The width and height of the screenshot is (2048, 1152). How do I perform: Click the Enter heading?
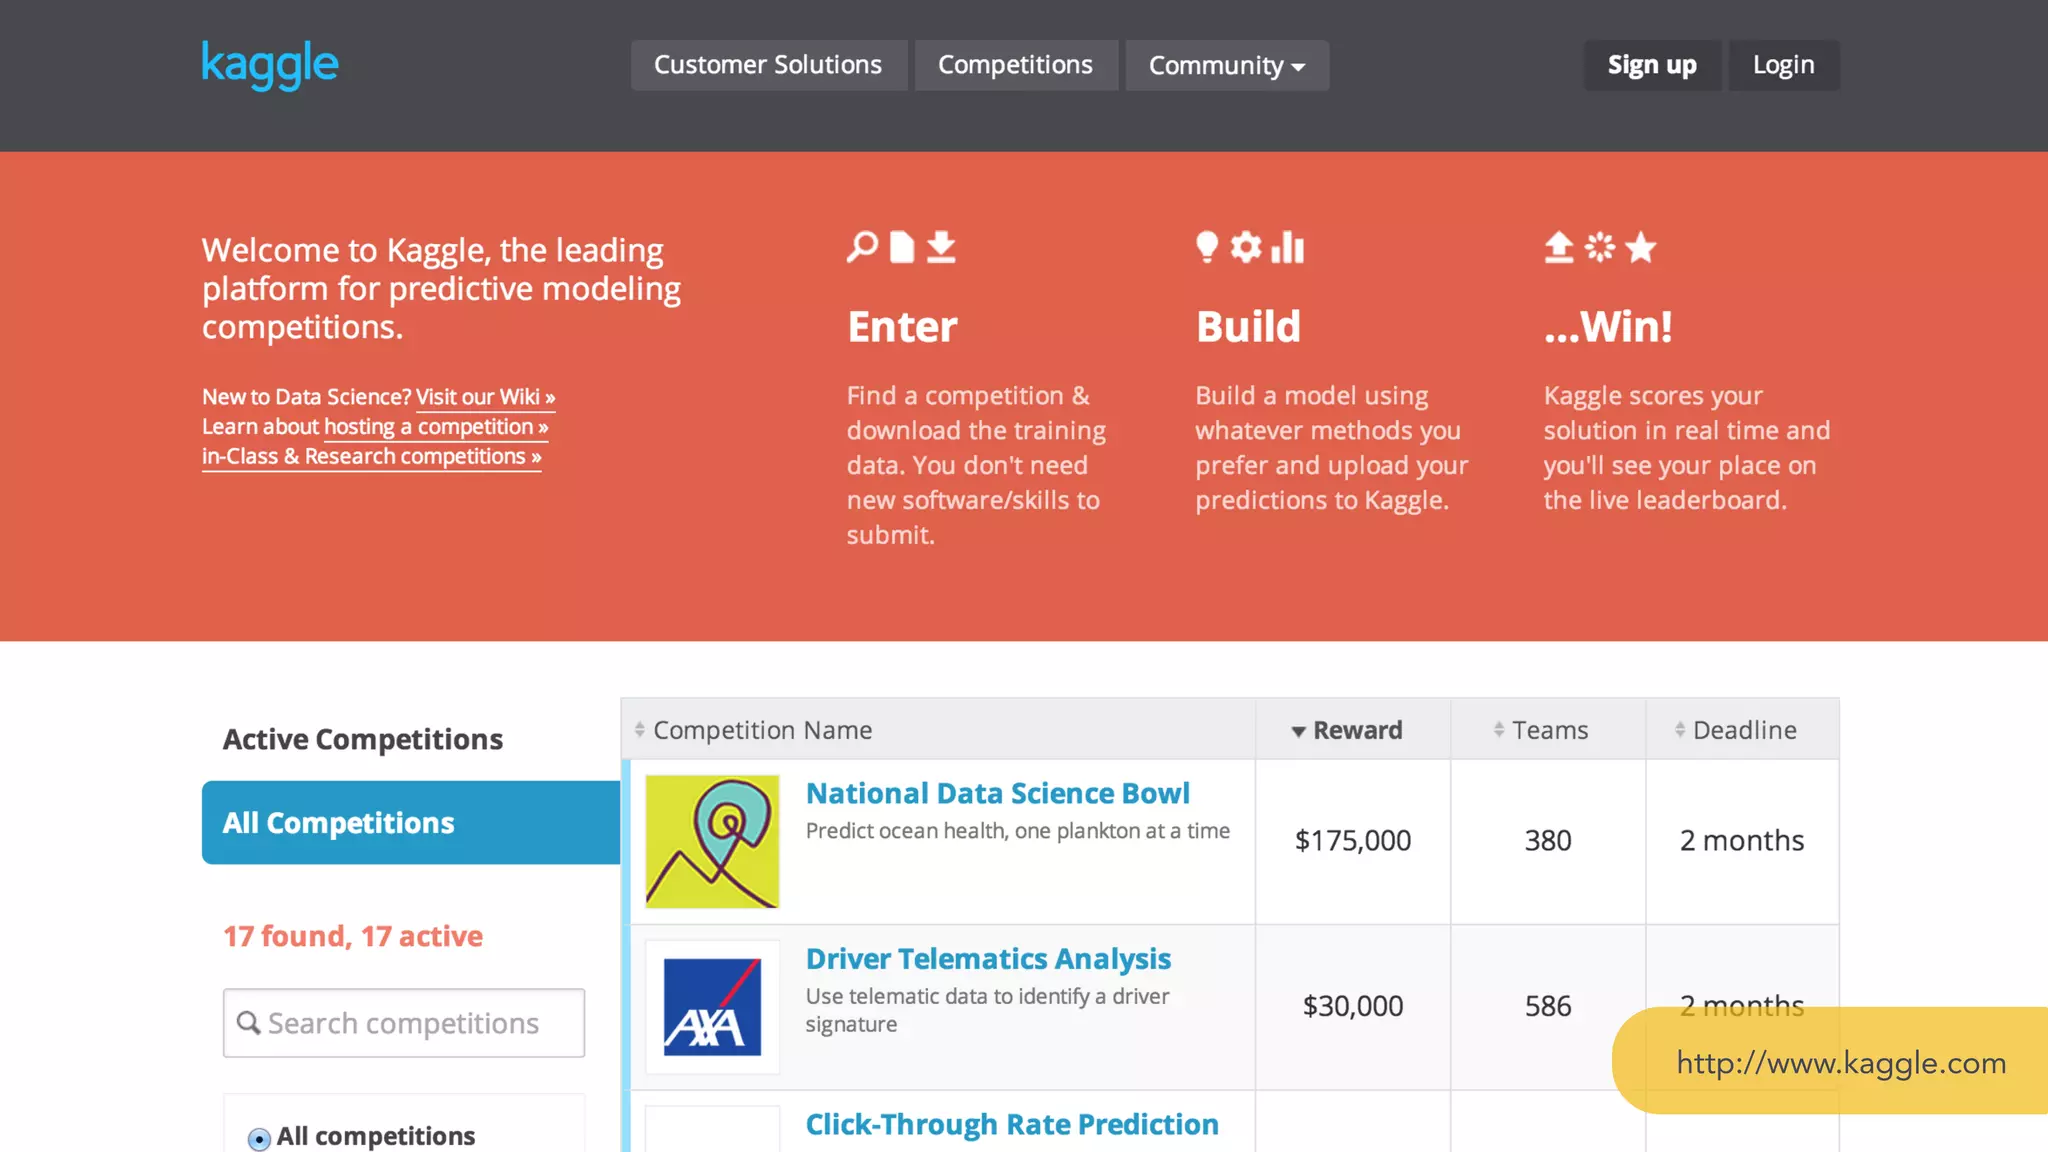coord(902,326)
